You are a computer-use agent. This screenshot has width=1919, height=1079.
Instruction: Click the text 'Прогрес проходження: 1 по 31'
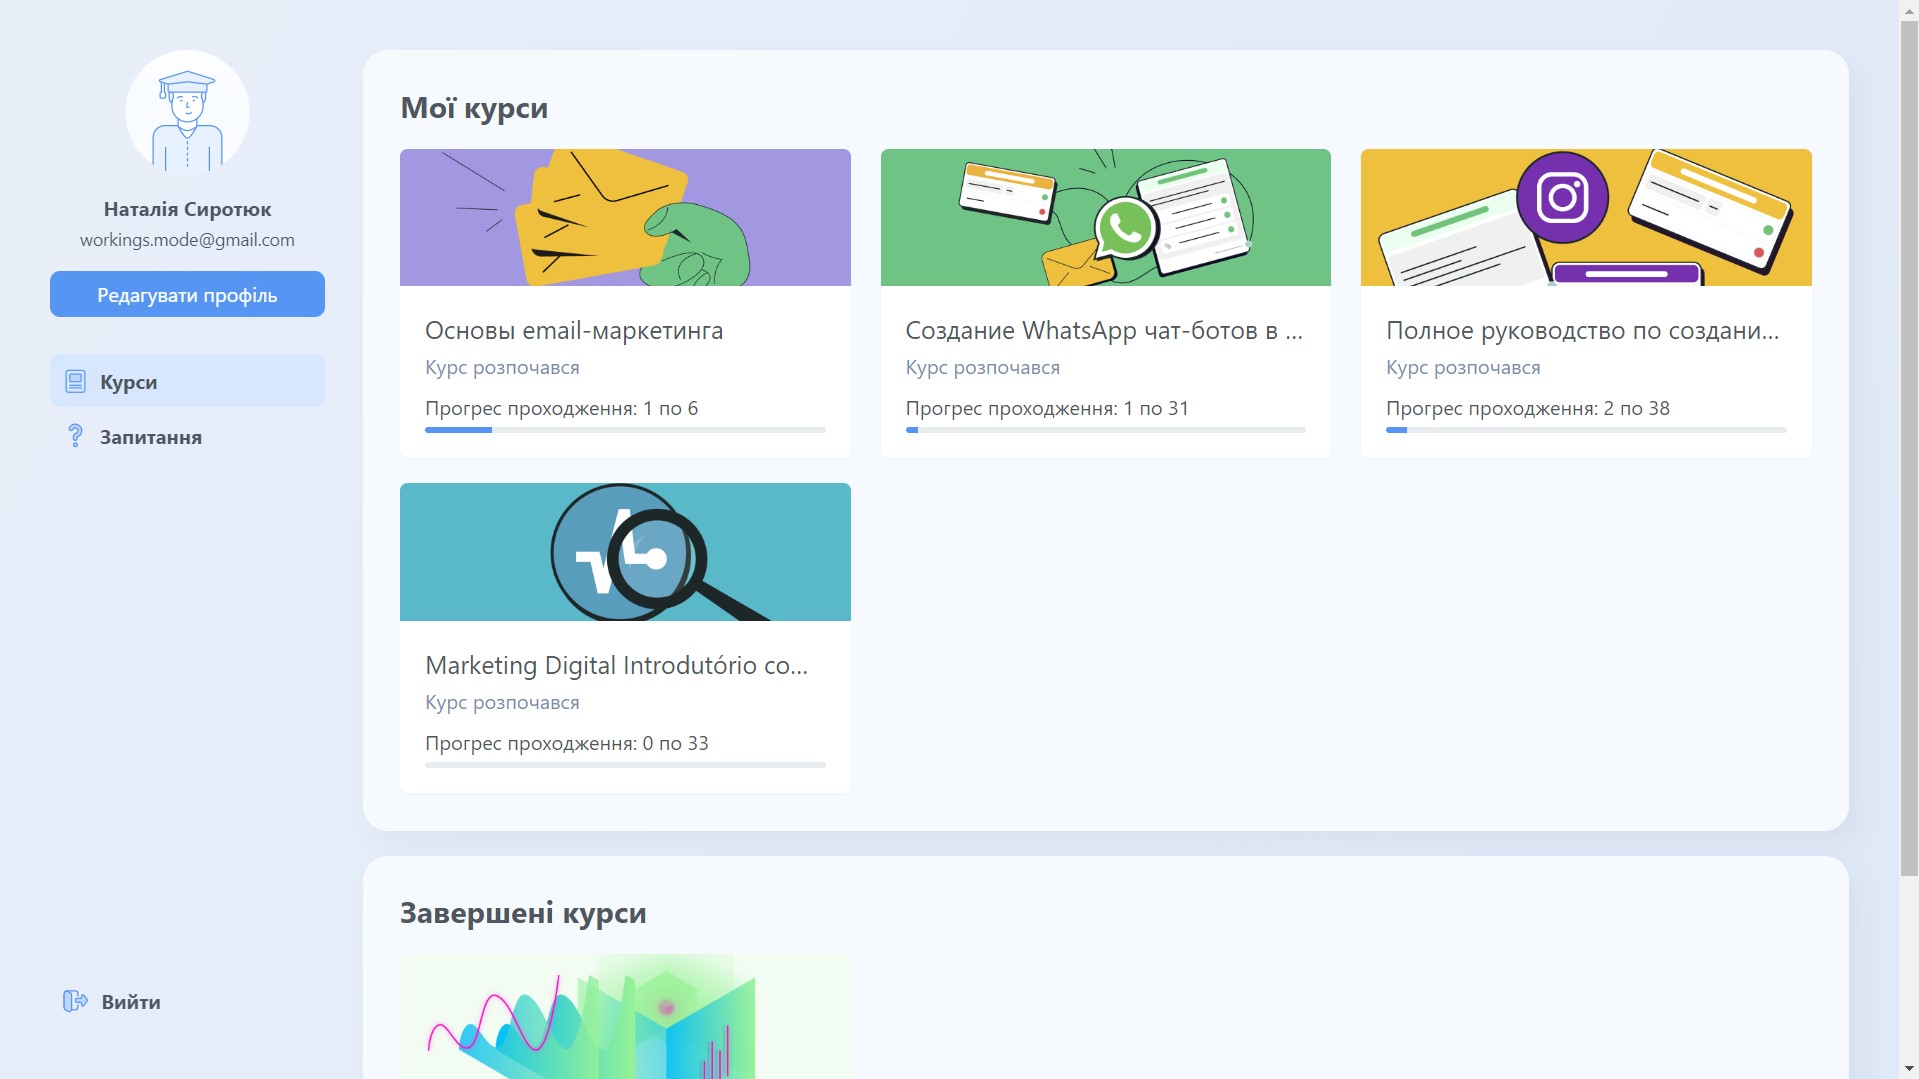1047,408
